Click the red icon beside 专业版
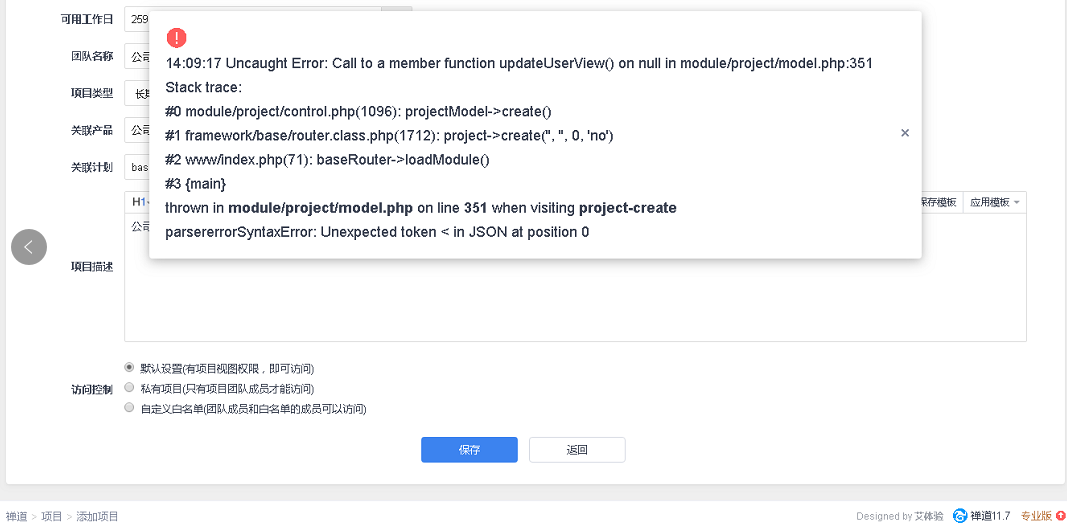Viewport: 1067px width, 531px height. pos(1060,516)
